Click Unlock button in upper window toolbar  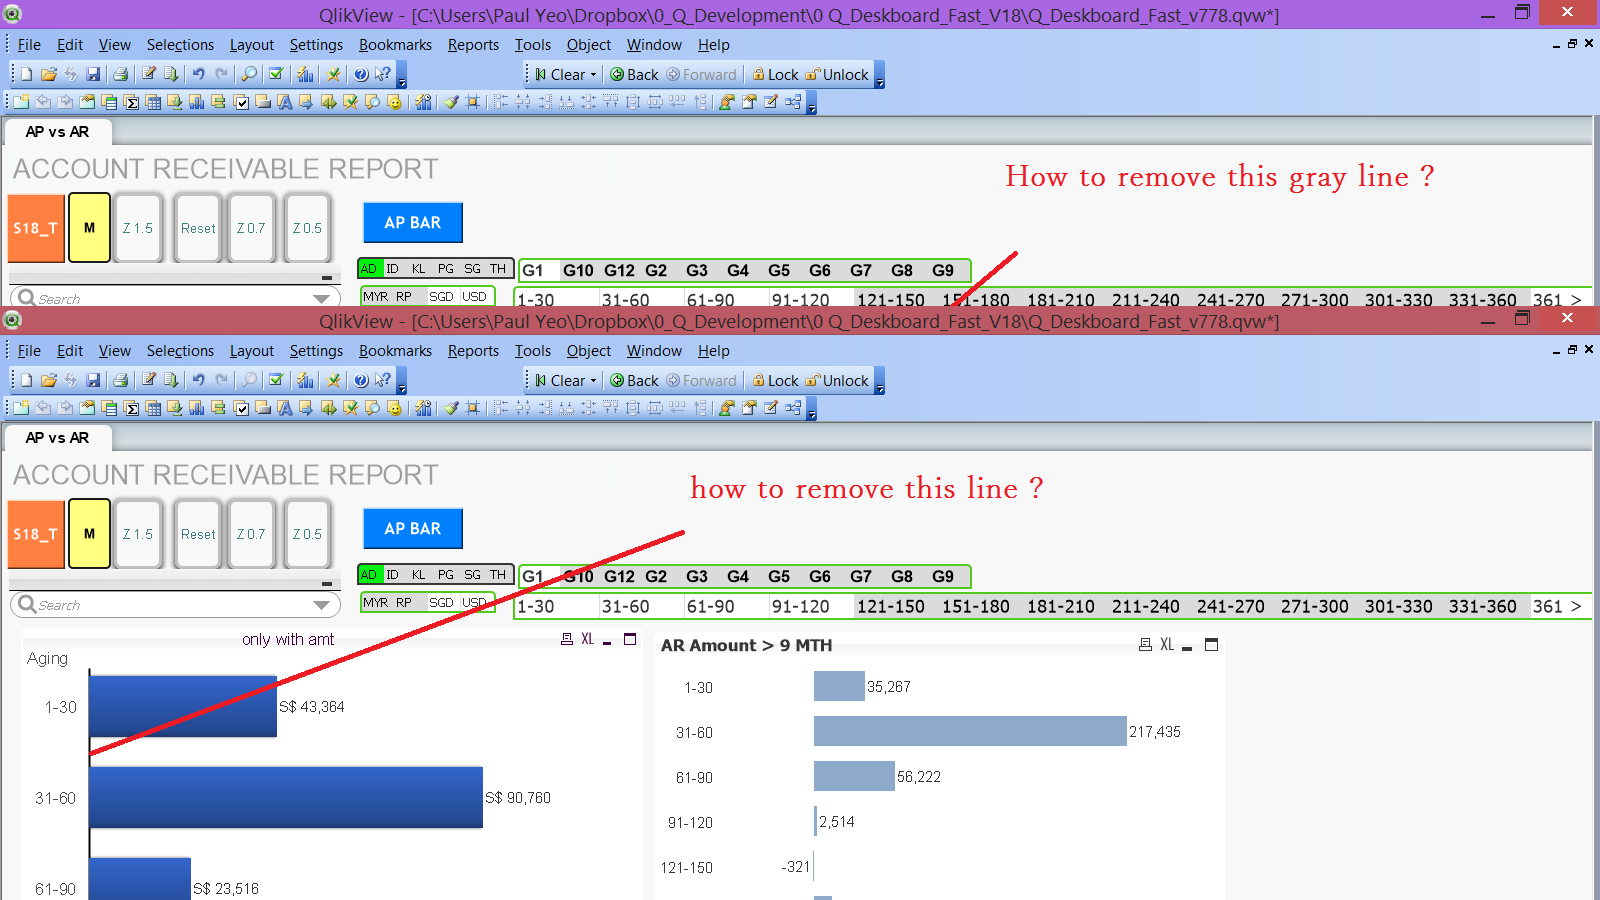(837, 75)
